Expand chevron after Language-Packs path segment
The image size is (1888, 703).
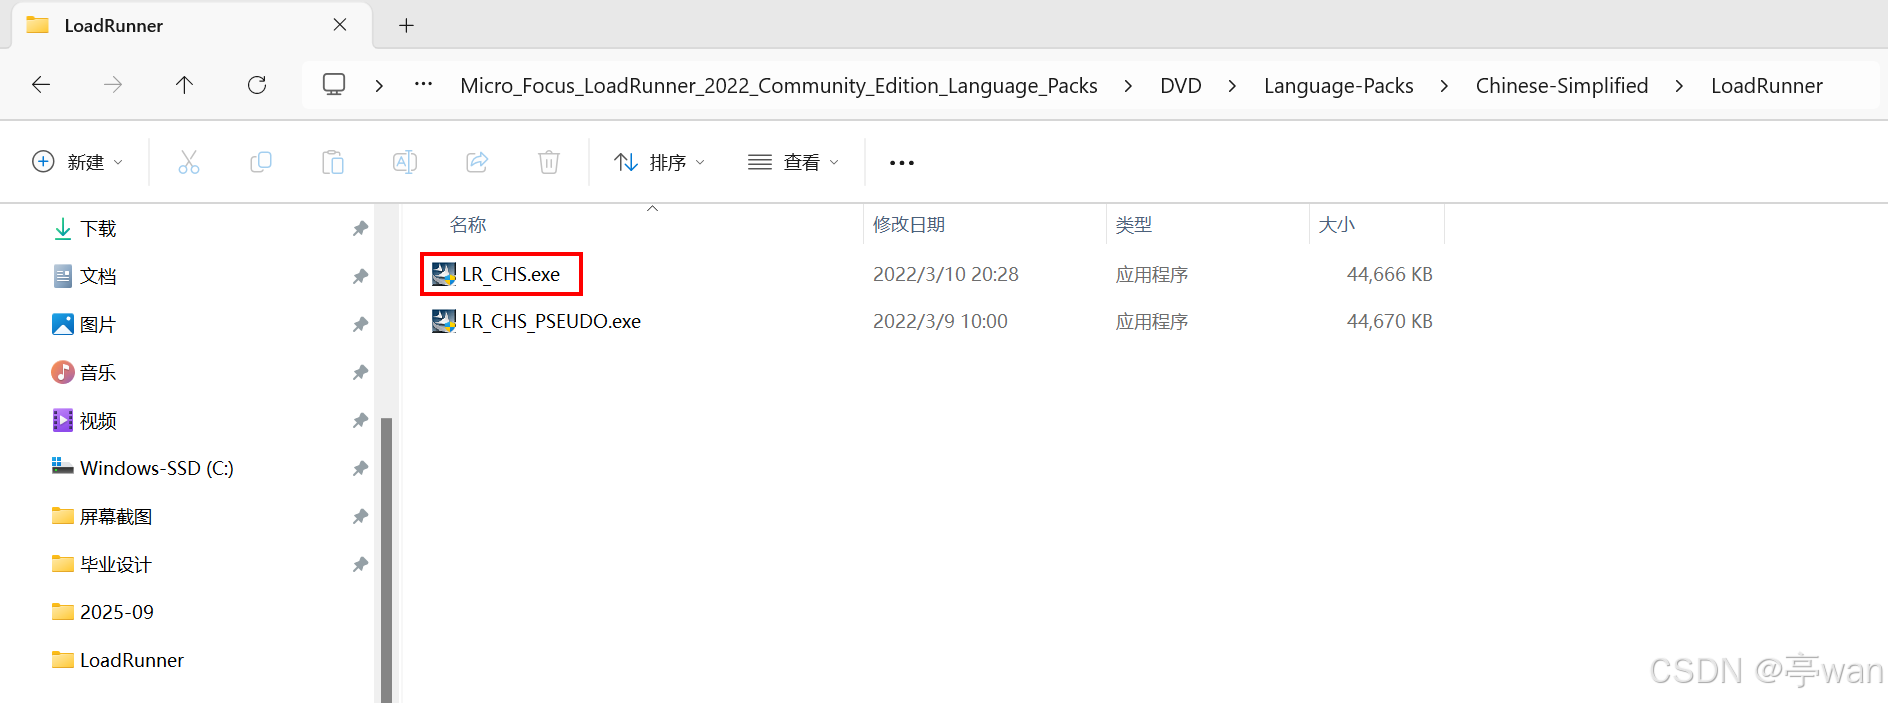(1444, 86)
